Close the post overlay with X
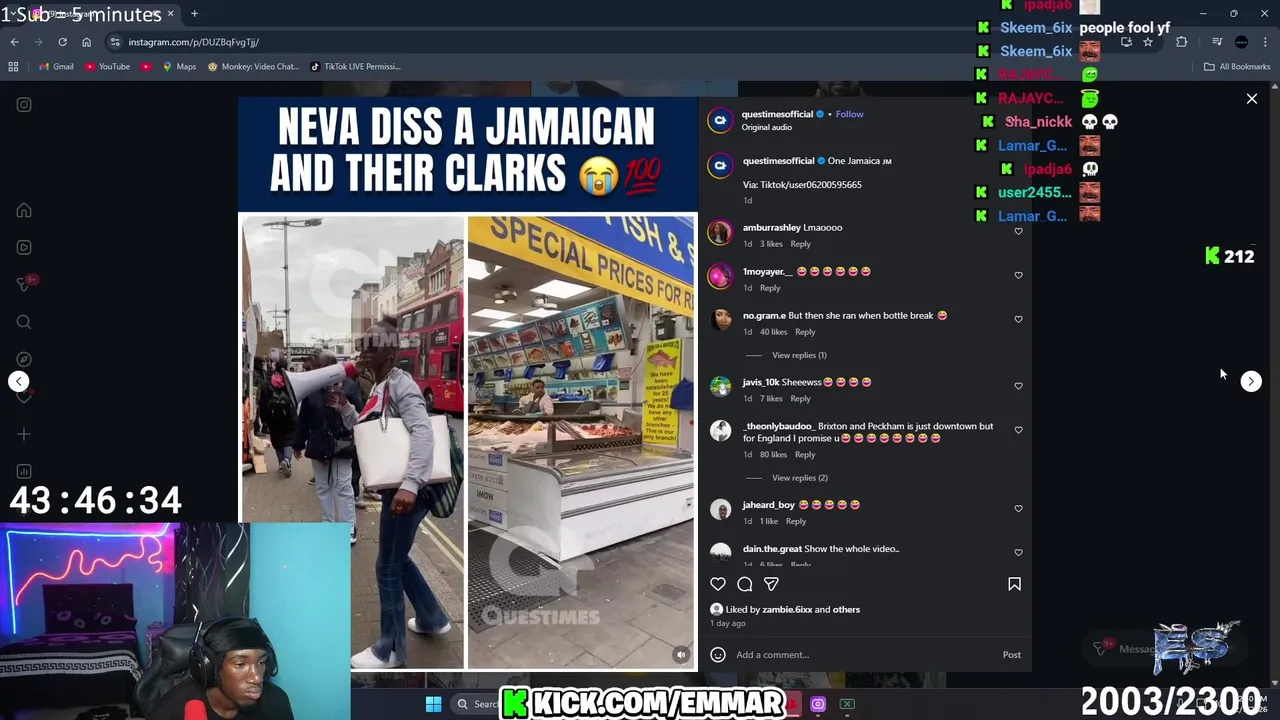 pyautogui.click(x=1251, y=99)
